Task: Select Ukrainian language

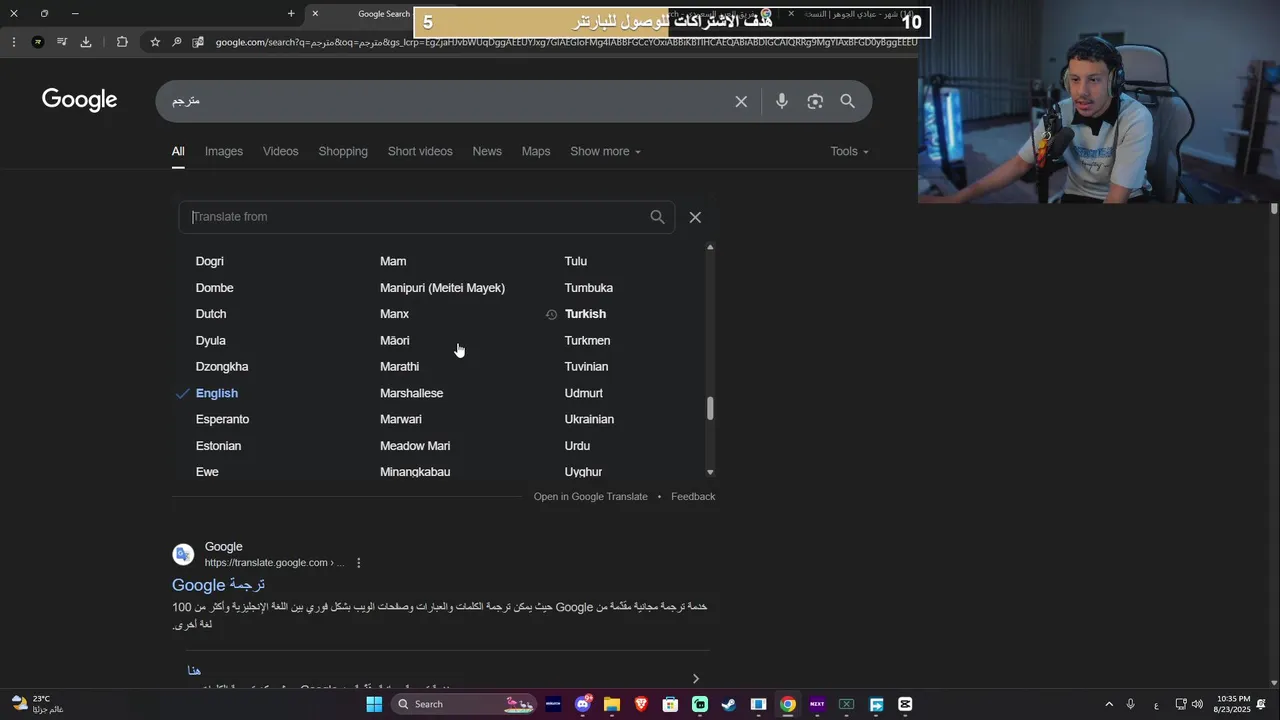Action: point(589,420)
